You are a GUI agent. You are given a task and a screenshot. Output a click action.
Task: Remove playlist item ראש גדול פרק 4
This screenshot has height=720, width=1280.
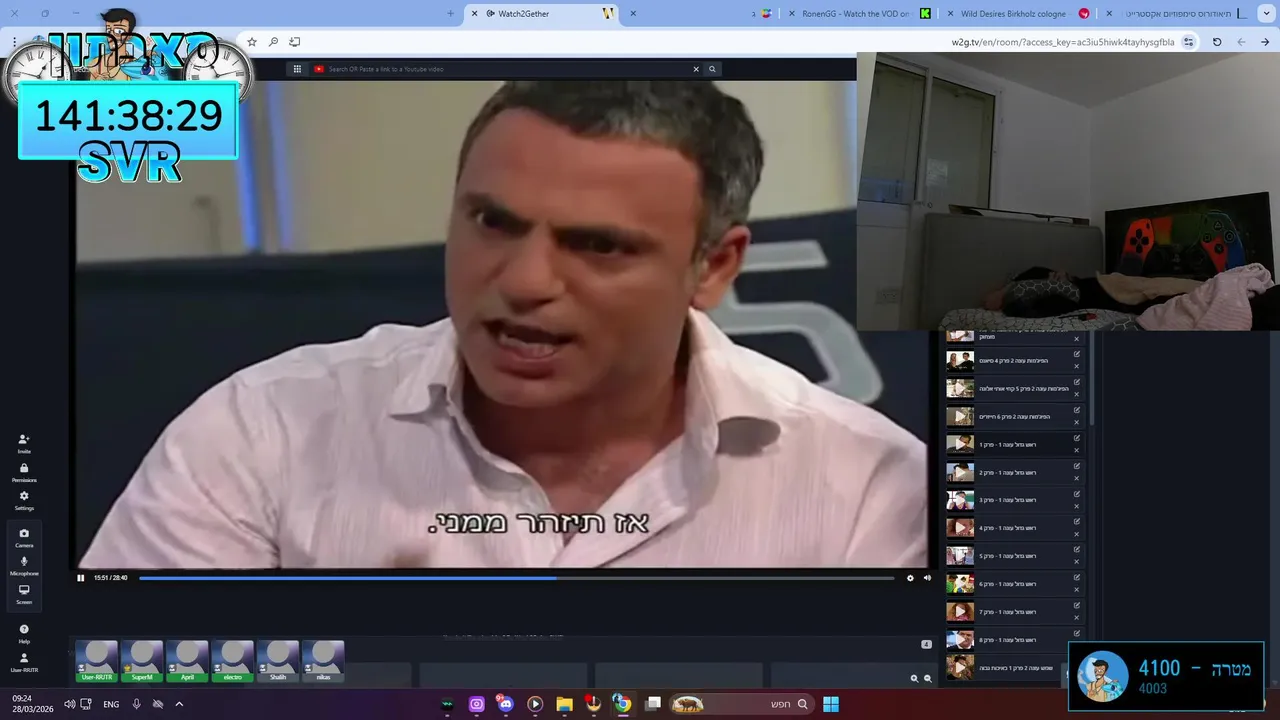tap(1077, 534)
